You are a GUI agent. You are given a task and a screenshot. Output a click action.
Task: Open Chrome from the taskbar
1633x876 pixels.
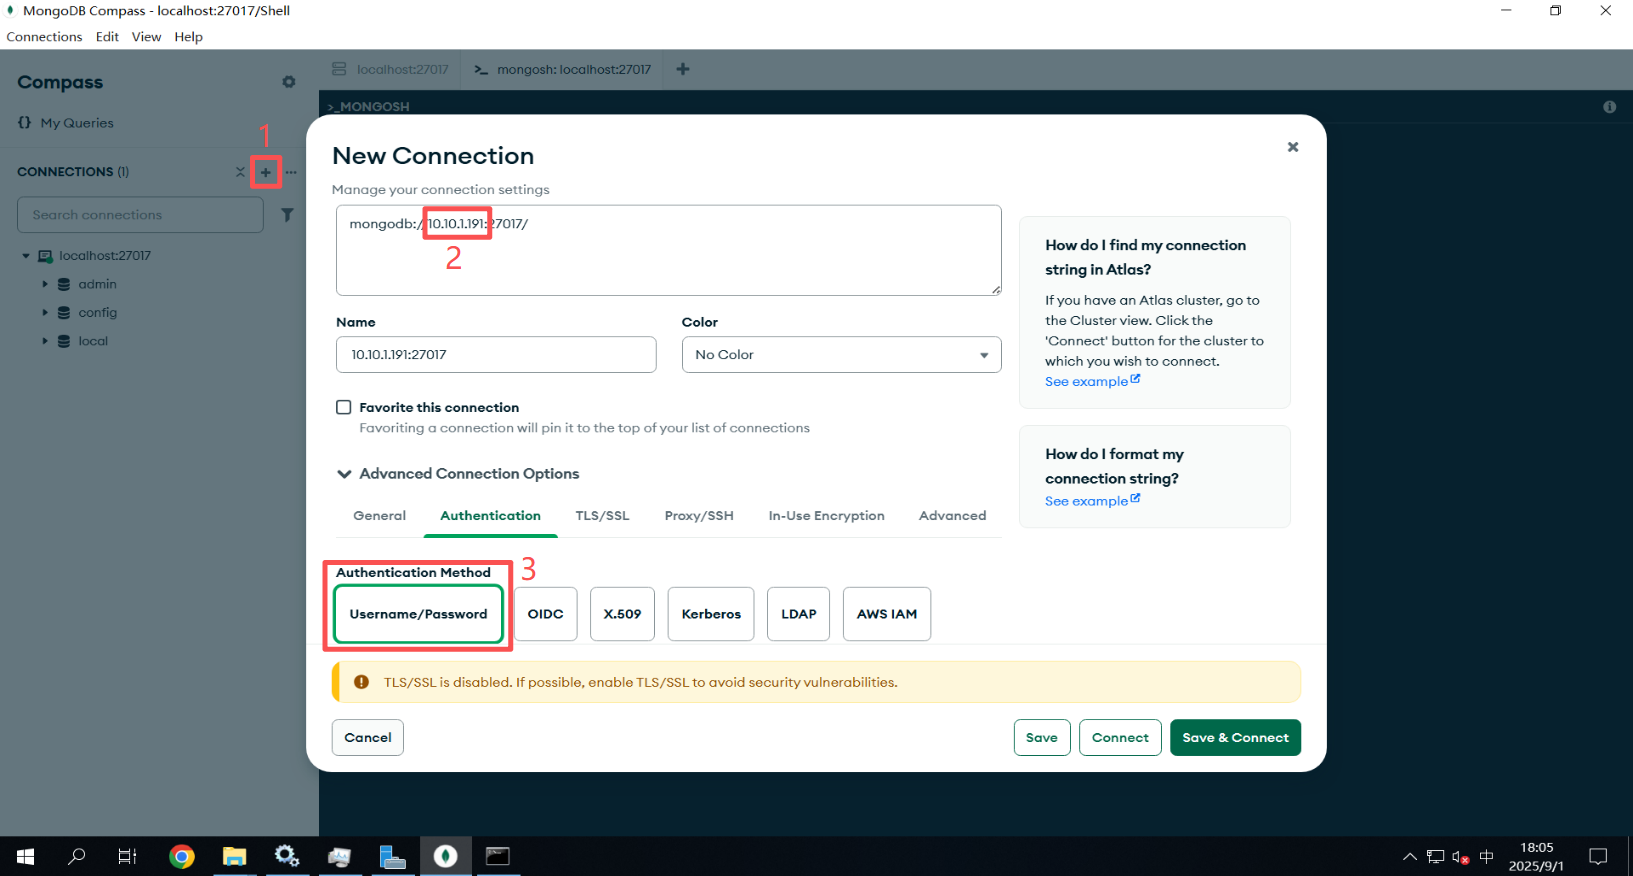click(181, 856)
